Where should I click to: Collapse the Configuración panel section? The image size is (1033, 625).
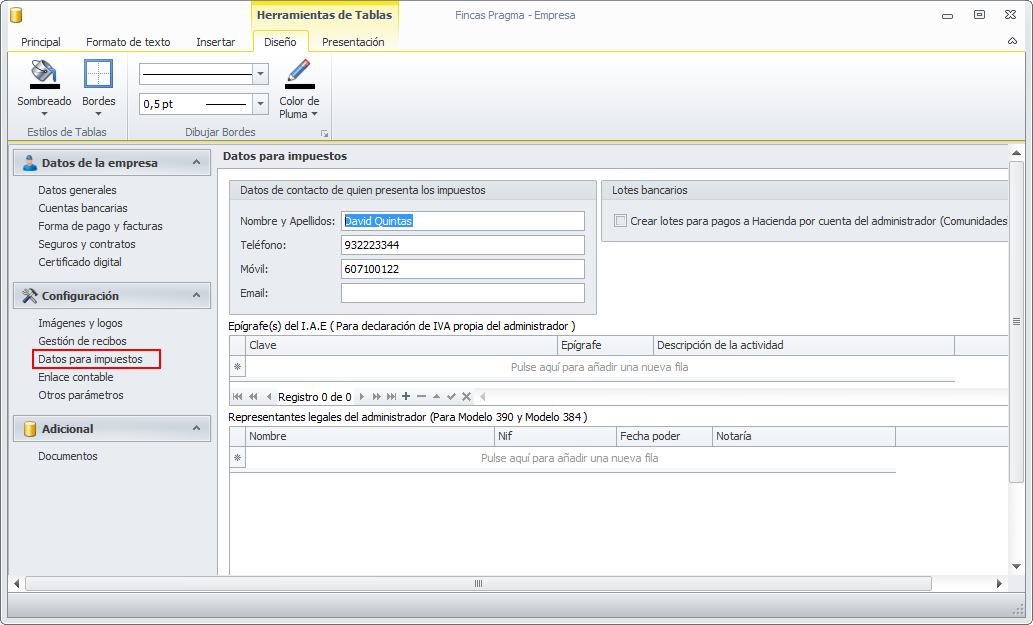pos(197,296)
